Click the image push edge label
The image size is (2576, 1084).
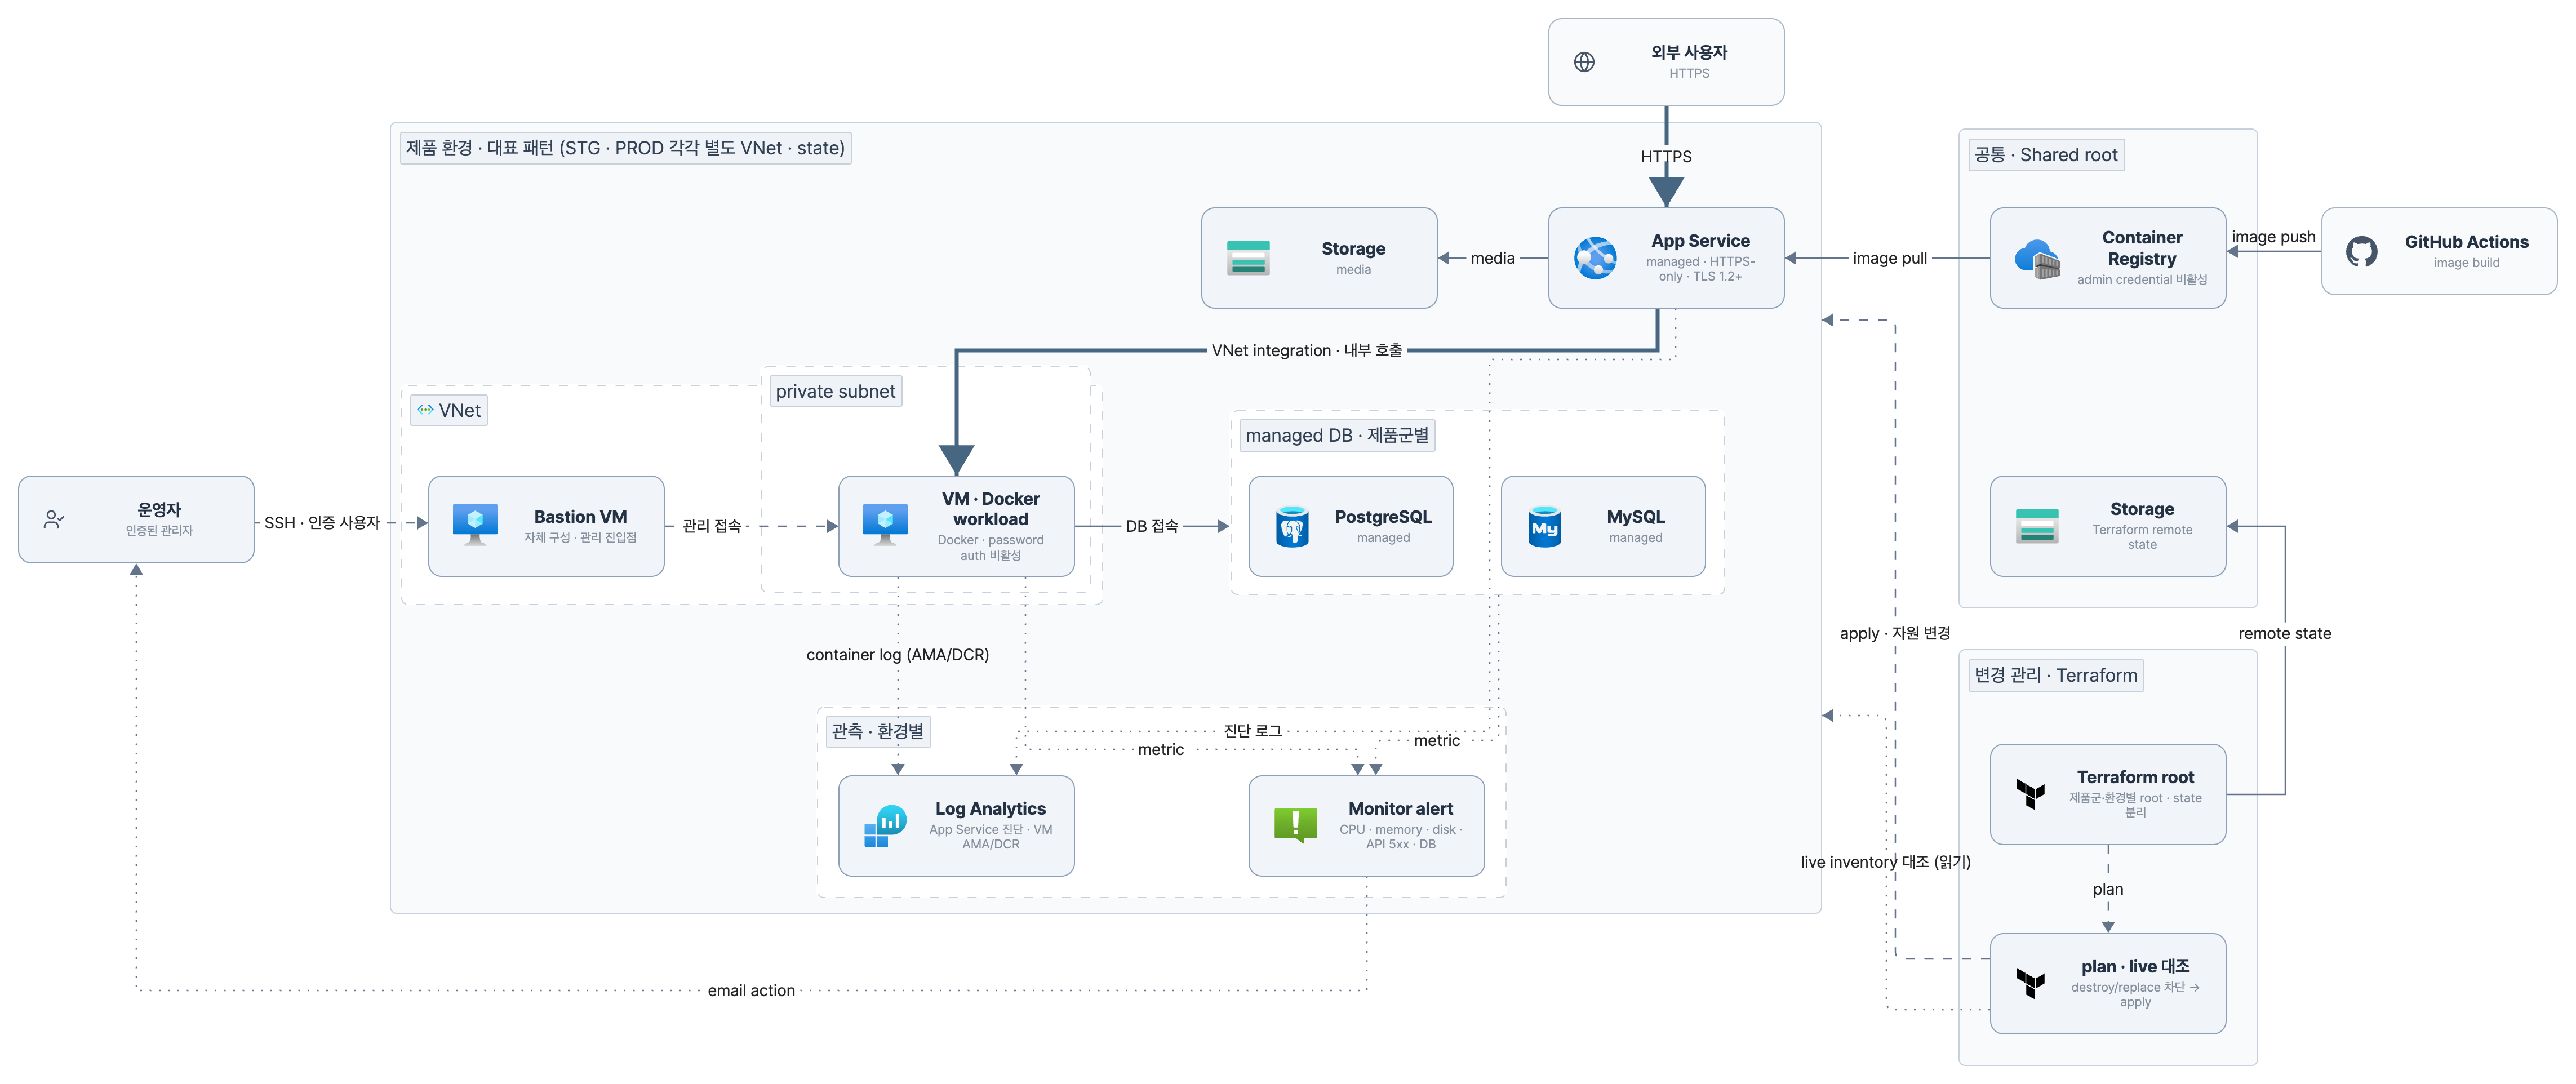tap(2273, 237)
